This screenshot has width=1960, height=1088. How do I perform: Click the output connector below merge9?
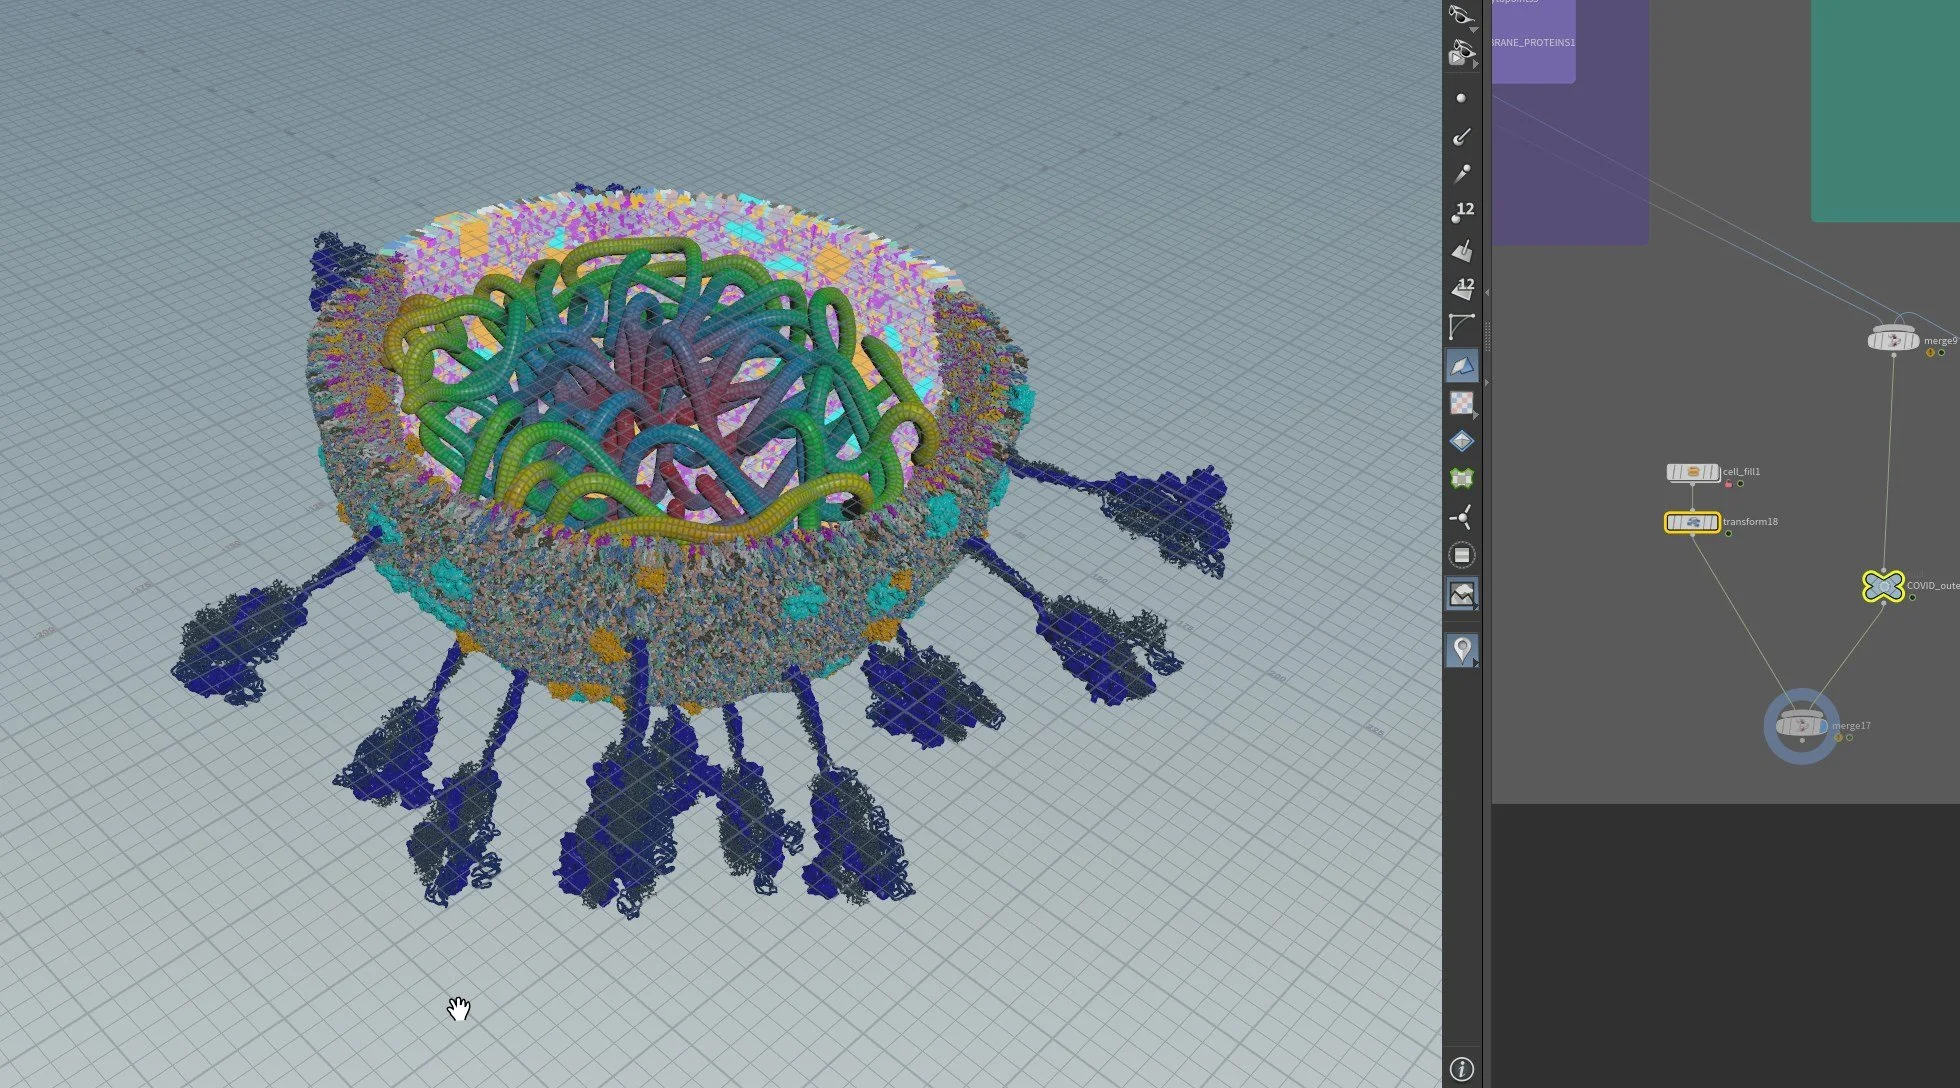click(1893, 354)
